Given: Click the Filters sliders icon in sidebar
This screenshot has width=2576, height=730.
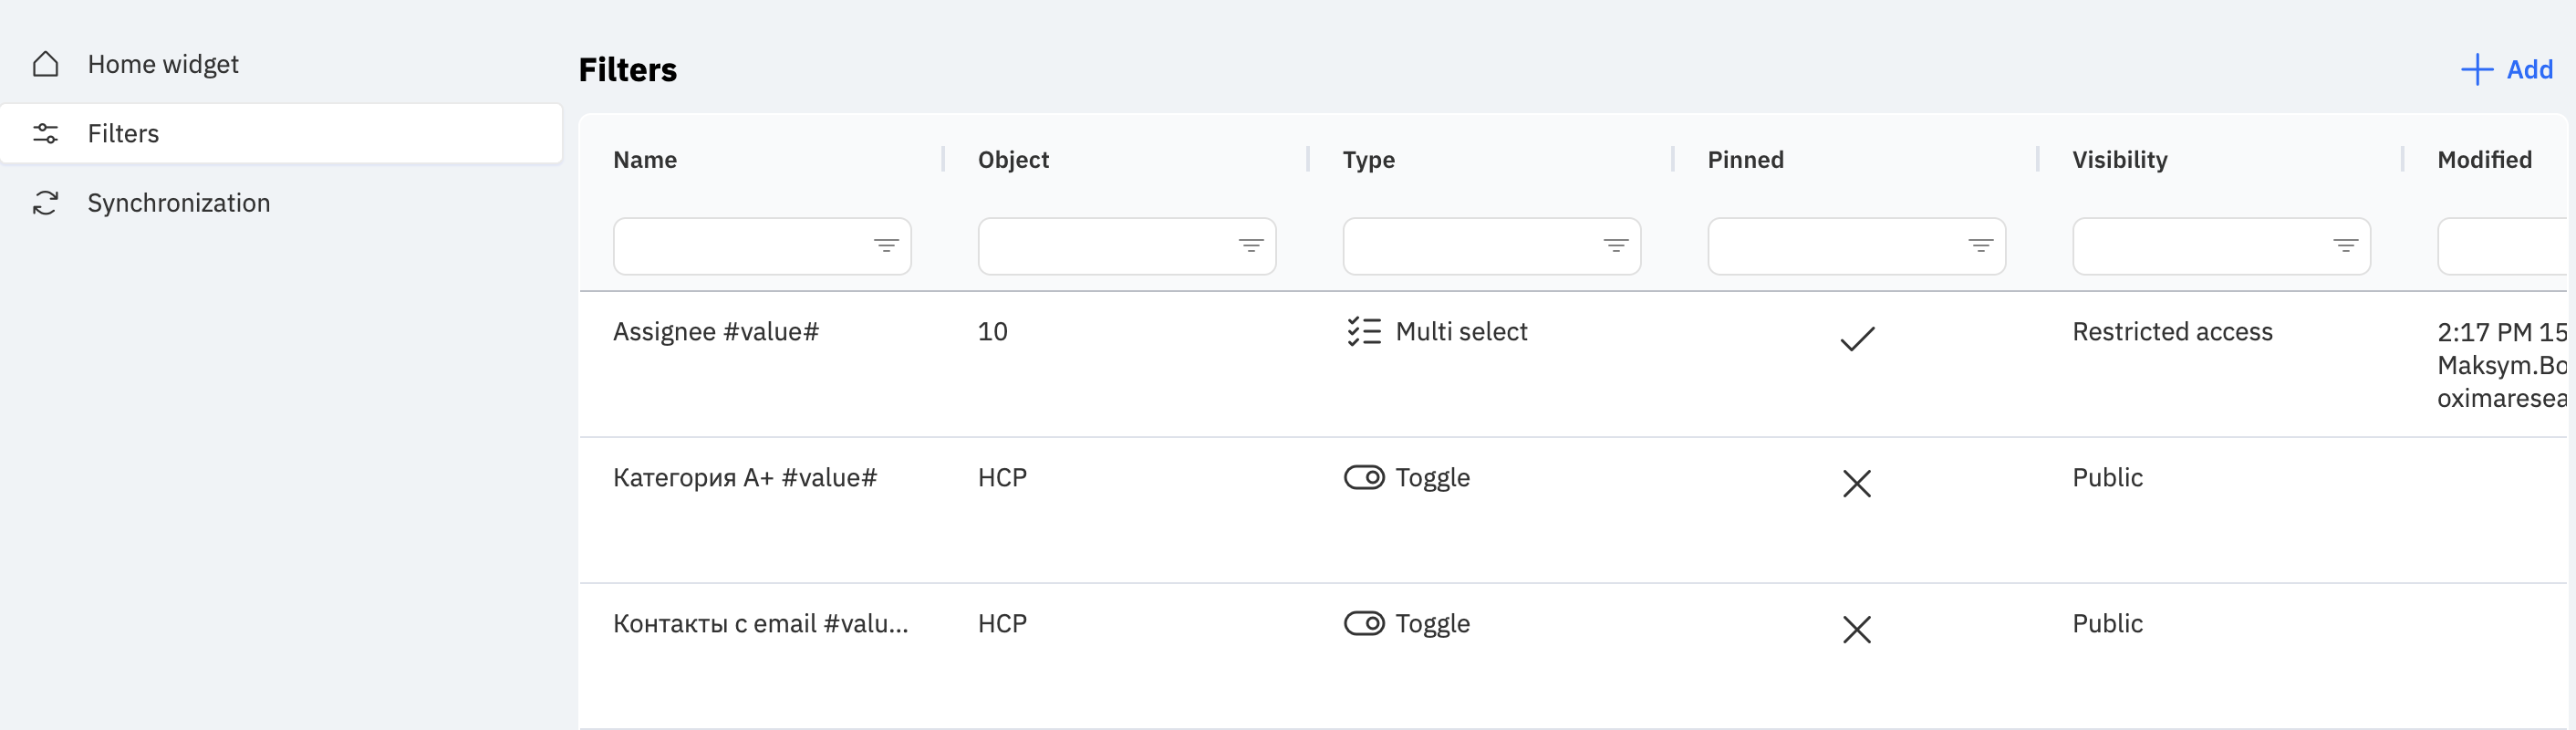Looking at the screenshot, I should (x=46, y=133).
